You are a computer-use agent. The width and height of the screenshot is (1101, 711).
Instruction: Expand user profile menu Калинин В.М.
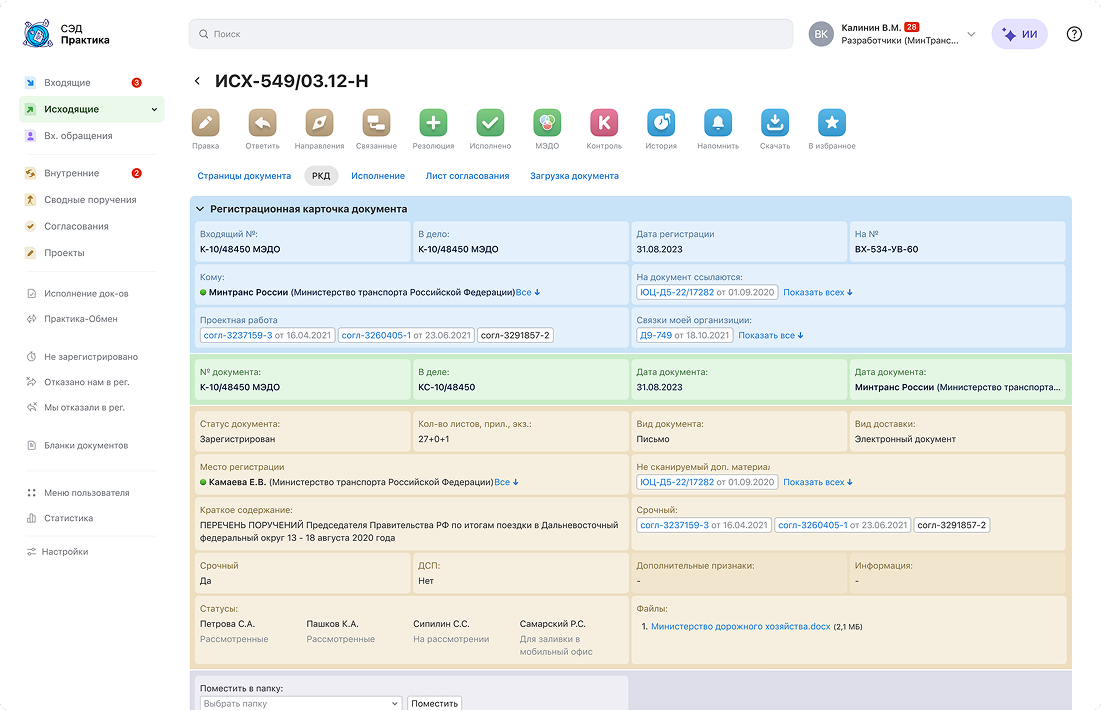coord(970,35)
